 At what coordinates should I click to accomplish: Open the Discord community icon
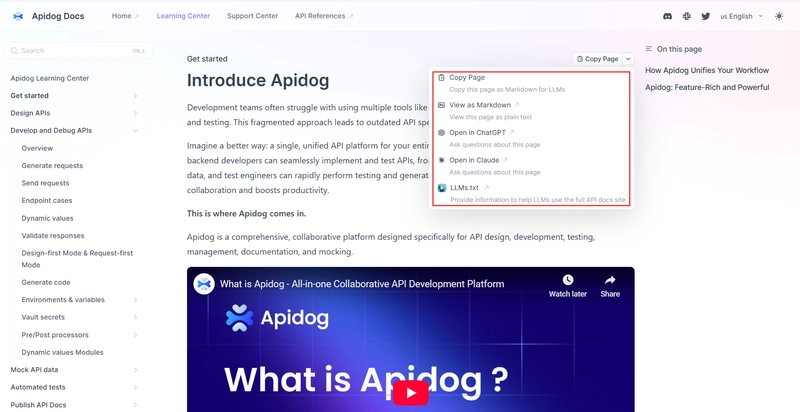(x=667, y=16)
